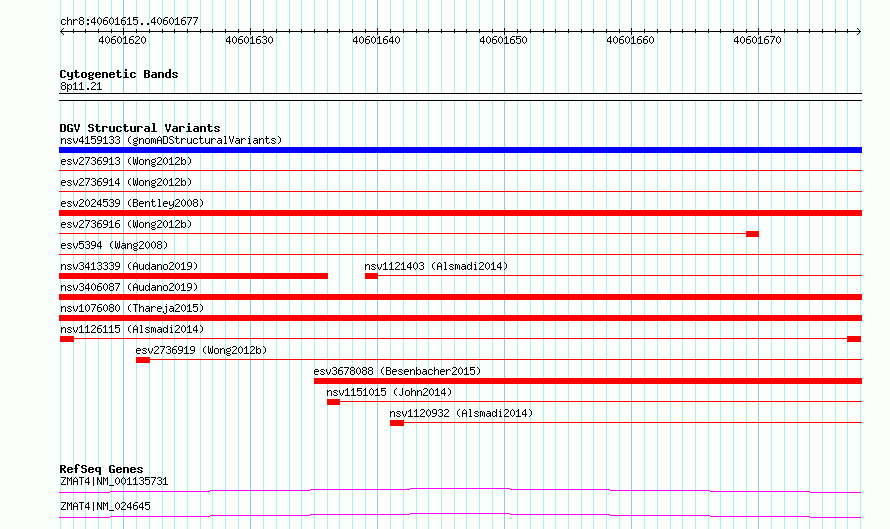
Task: Click variant label nsv1120932 (Alsmadi2014)
Action: pos(461,413)
